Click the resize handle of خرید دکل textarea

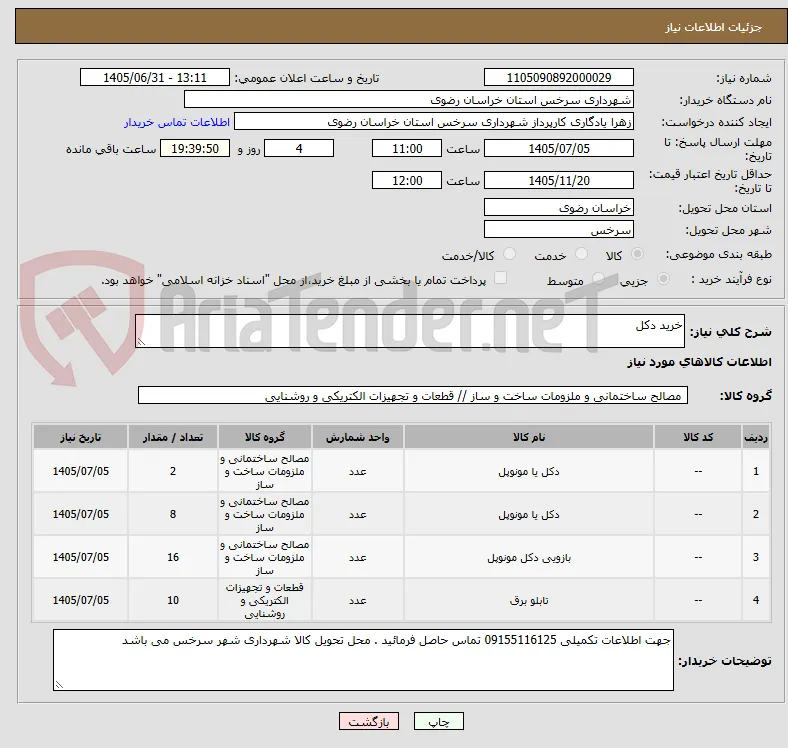point(141,342)
